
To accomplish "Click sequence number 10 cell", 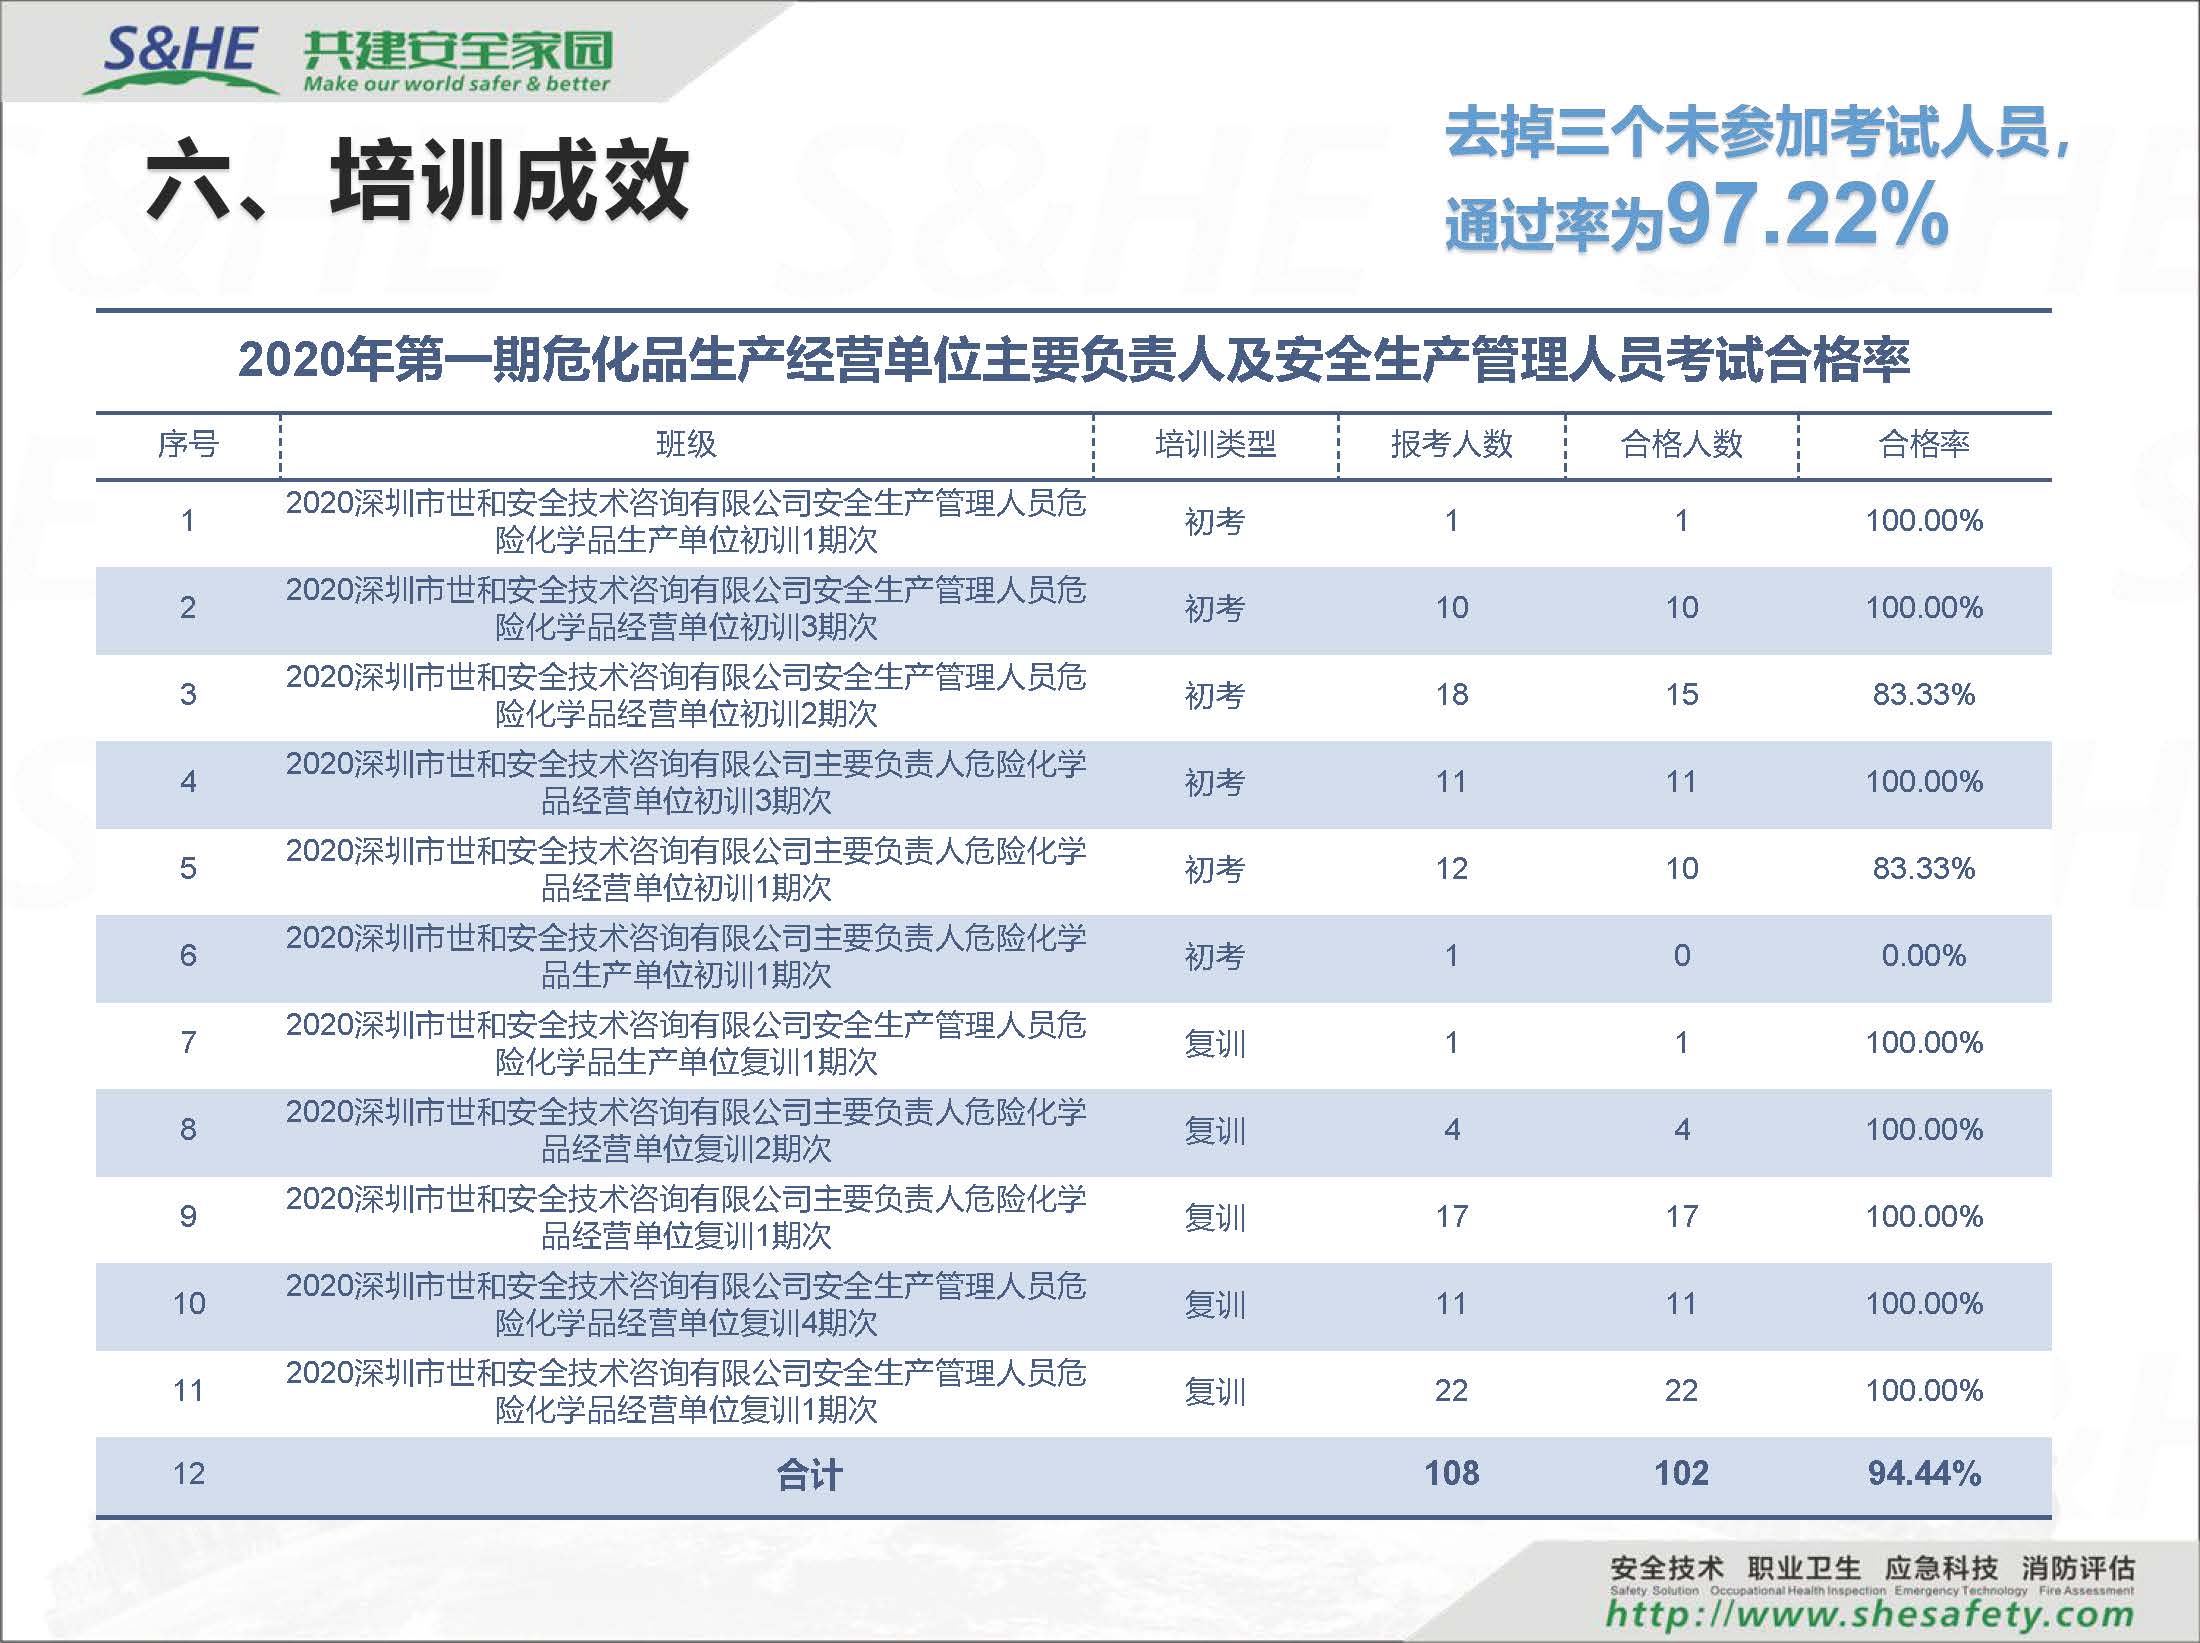I will point(189,1304).
